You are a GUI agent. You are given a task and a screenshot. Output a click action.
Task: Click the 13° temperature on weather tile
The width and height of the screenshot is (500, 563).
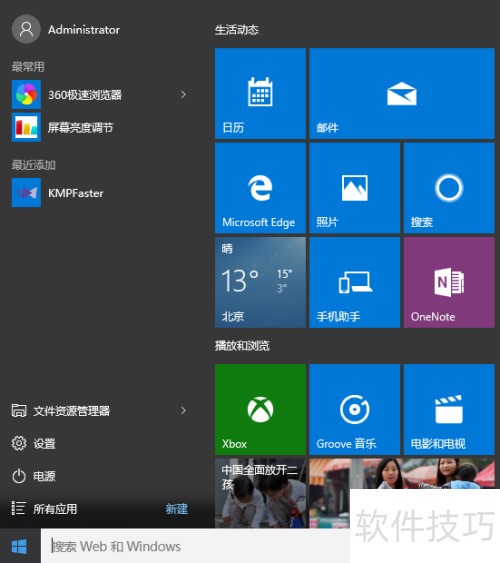tap(240, 280)
